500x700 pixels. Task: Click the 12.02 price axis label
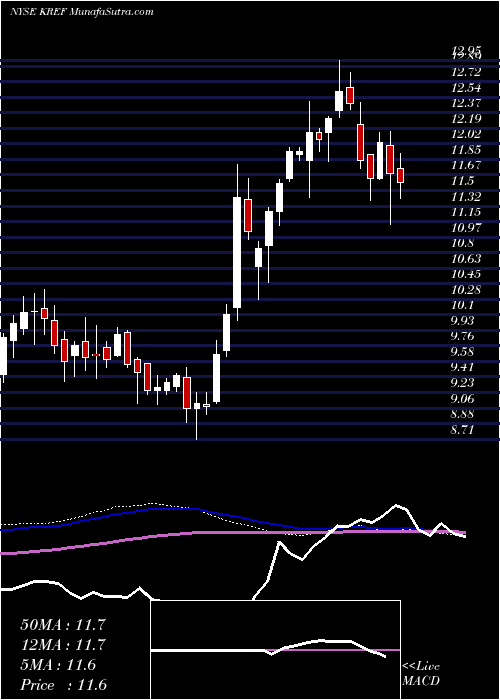[466, 133]
